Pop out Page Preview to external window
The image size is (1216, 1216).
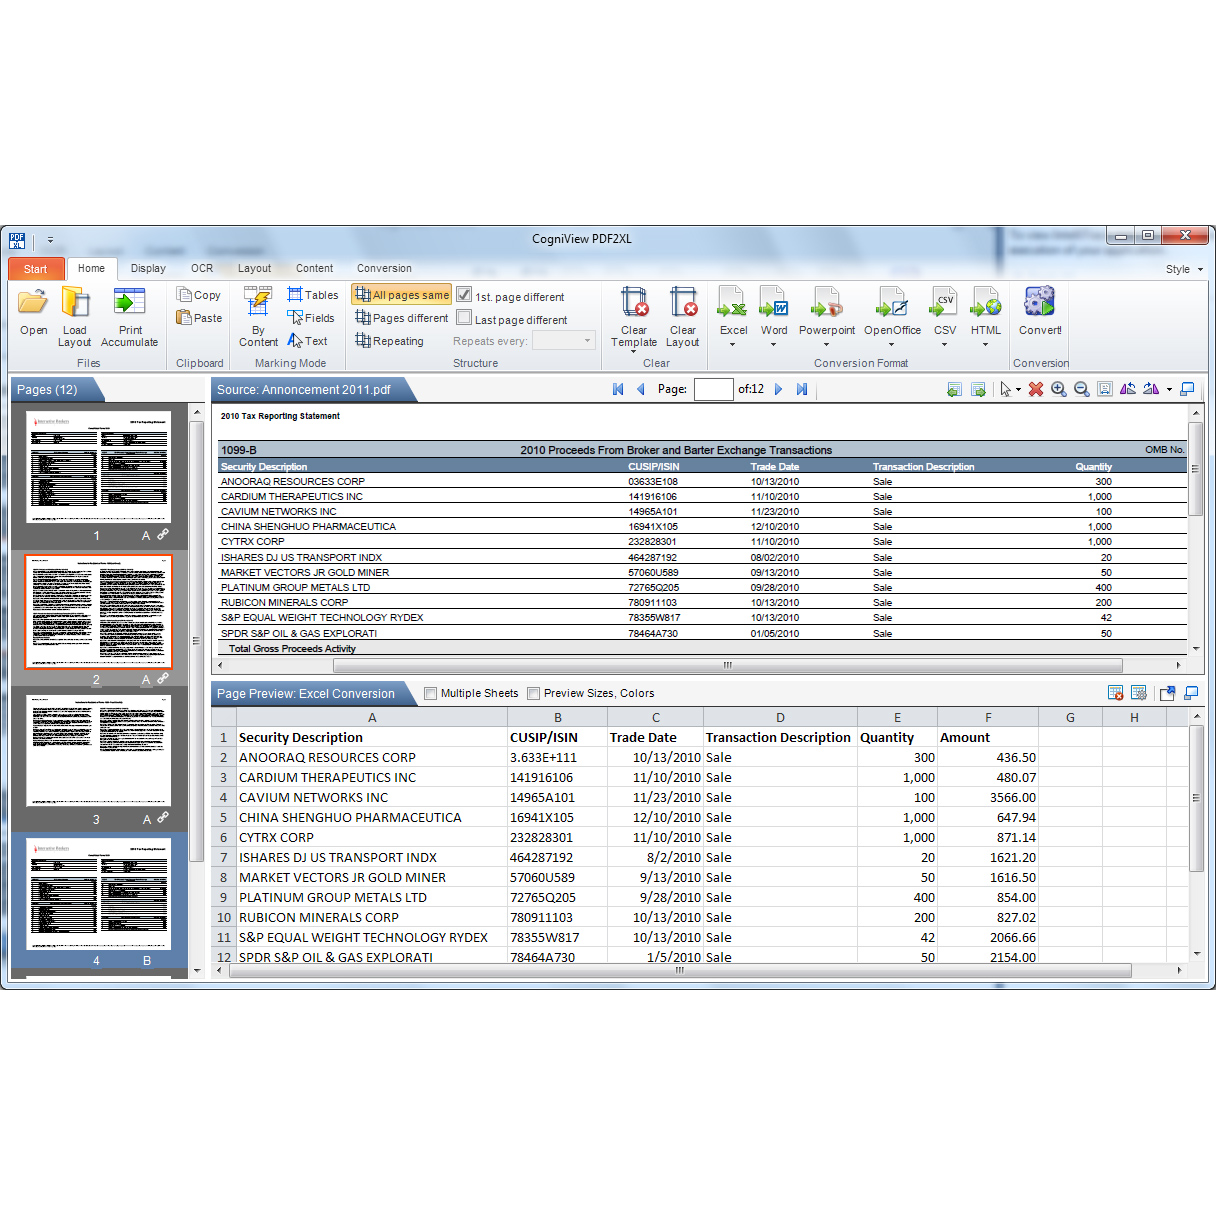pos(1167,693)
